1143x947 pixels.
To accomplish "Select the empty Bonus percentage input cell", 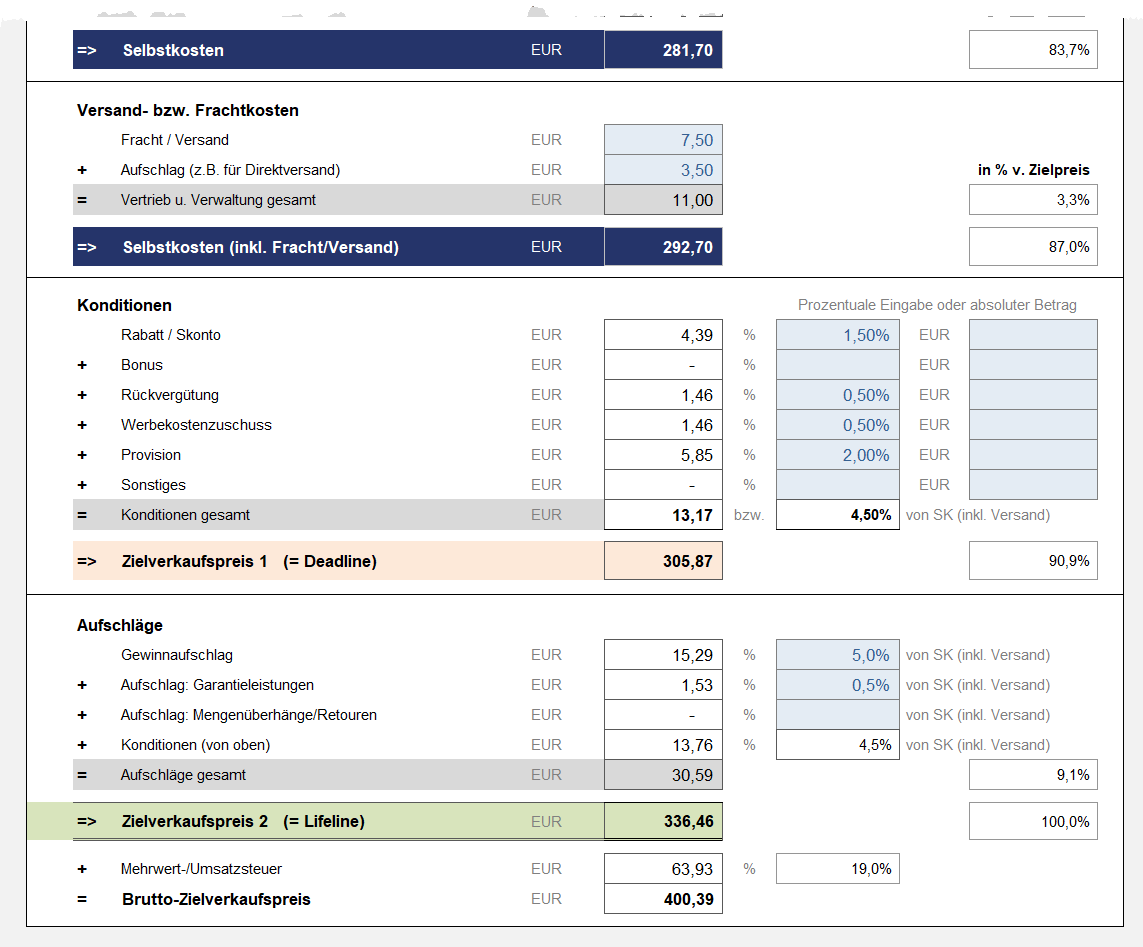I will (x=837, y=365).
